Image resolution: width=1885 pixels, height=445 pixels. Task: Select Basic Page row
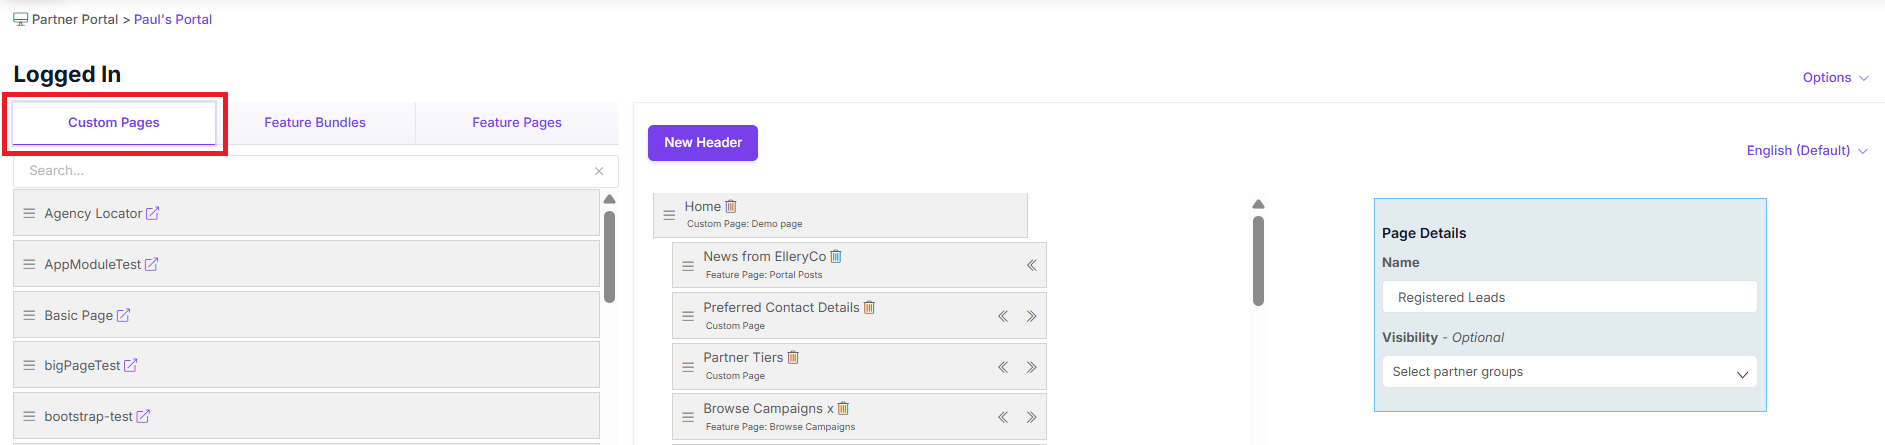pos(306,315)
